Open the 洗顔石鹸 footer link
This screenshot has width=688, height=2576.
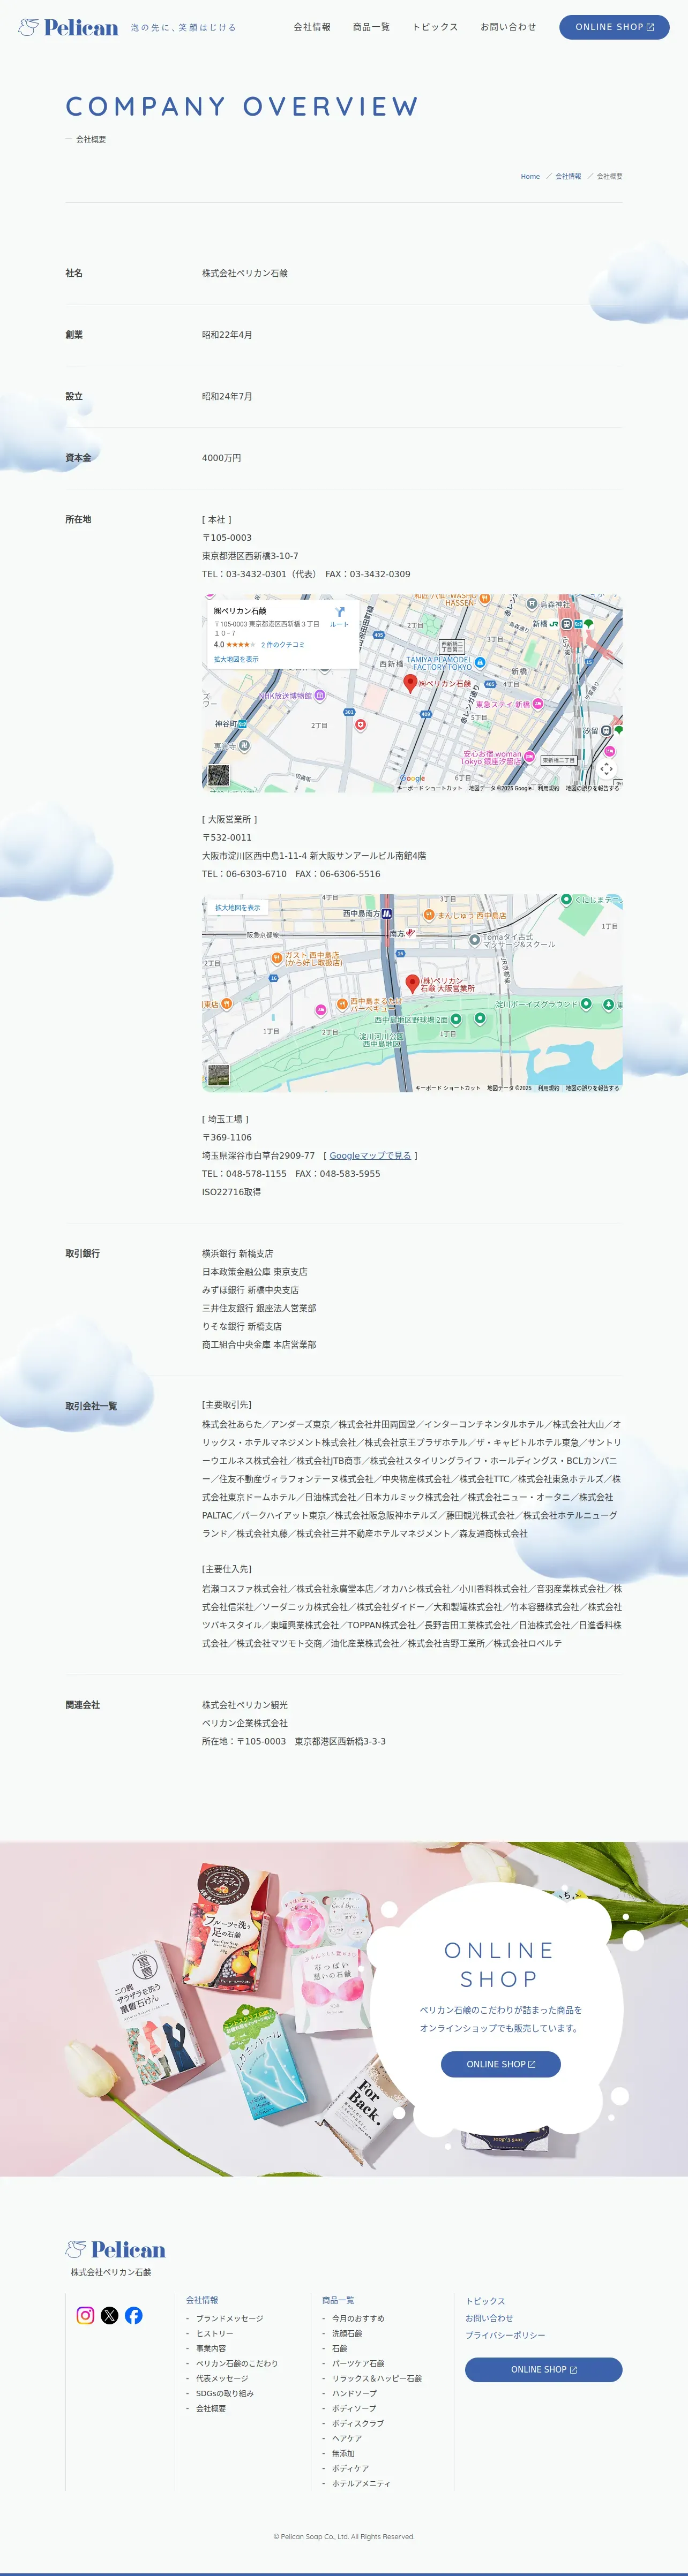(347, 2333)
